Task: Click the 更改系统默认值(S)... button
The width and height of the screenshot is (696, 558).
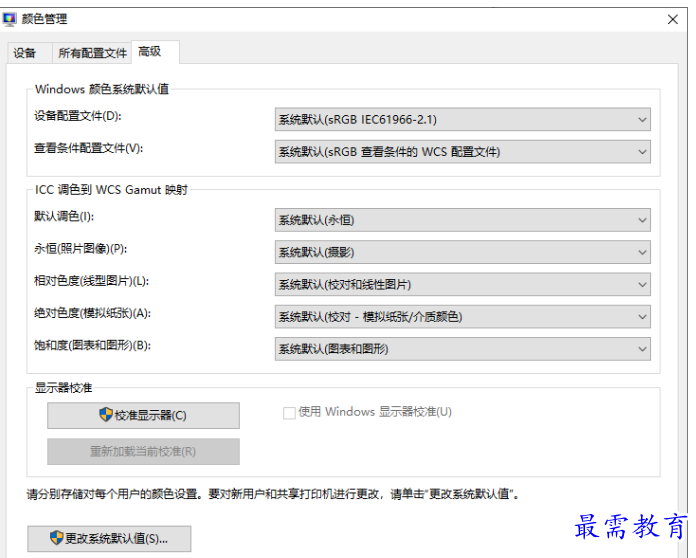Action: (109, 538)
